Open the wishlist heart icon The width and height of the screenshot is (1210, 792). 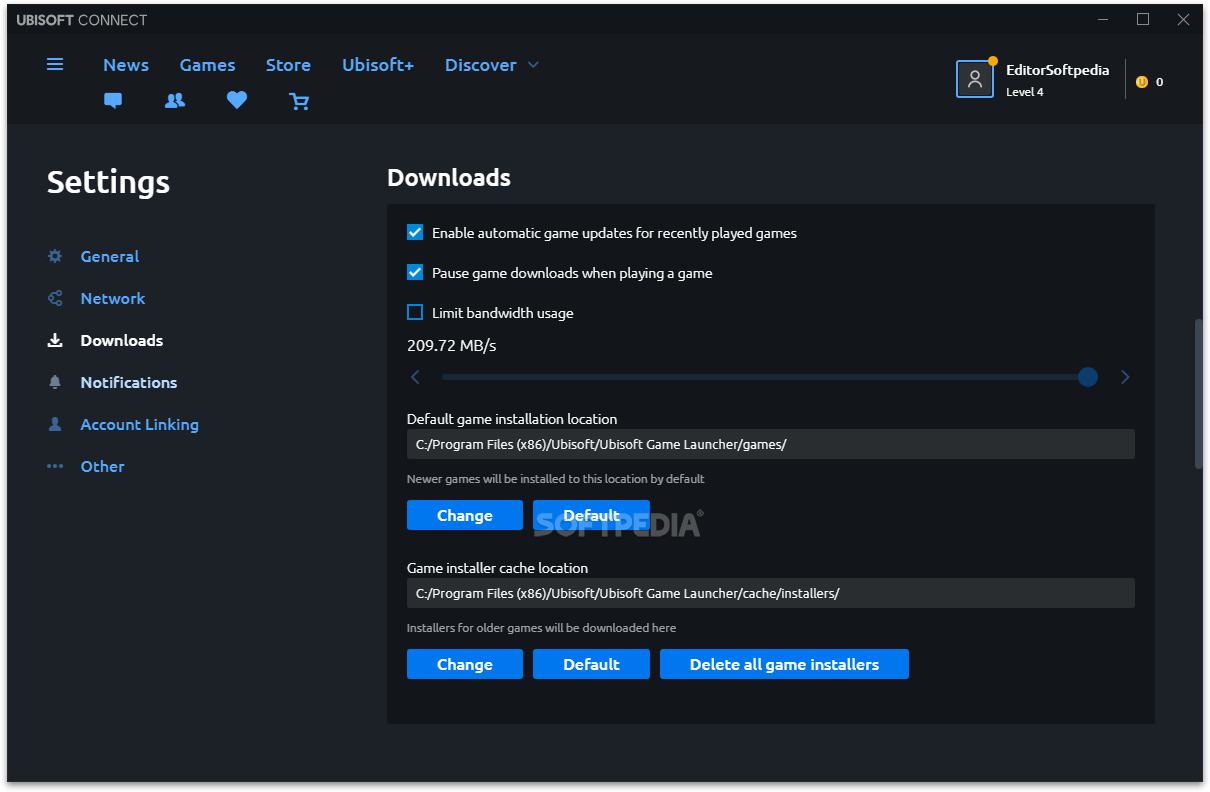[237, 101]
